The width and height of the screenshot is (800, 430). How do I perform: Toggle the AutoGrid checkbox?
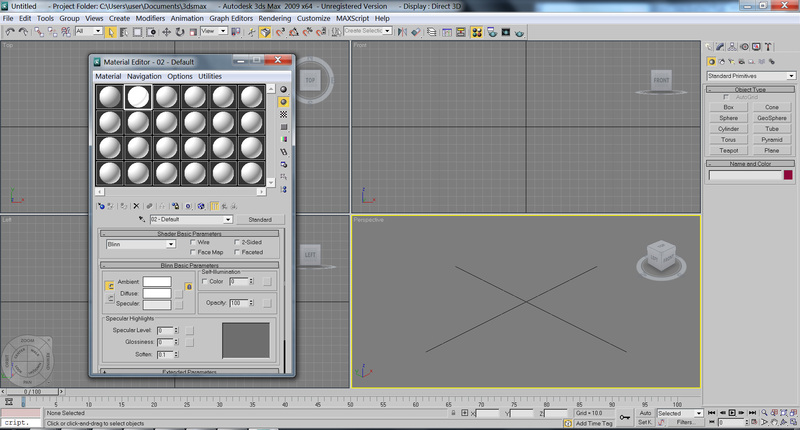726,97
